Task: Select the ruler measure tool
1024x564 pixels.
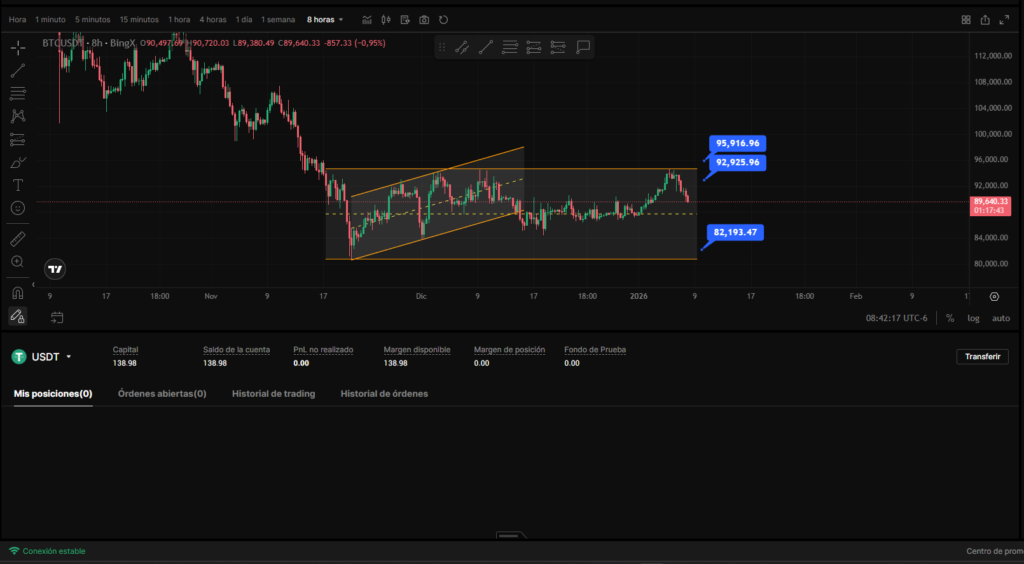Action: click(18, 239)
